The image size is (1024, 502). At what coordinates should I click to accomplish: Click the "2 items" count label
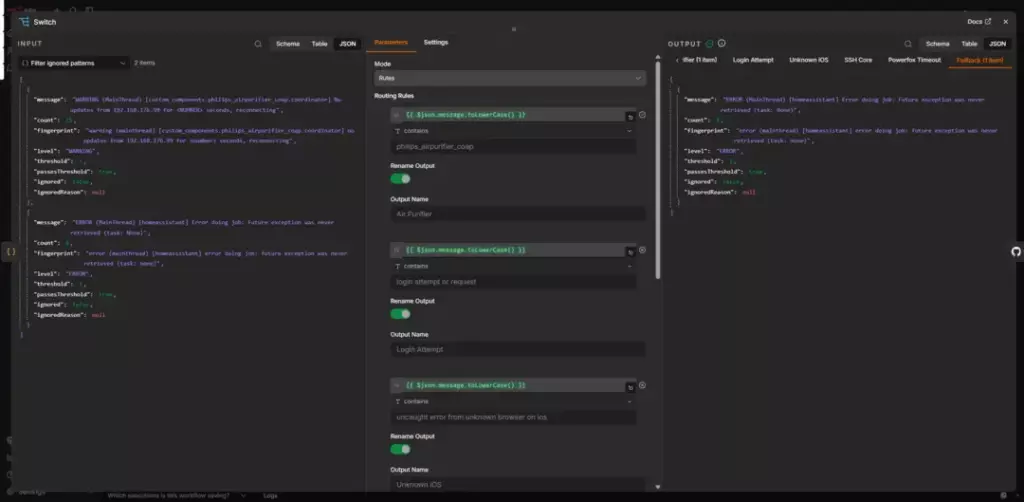pyautogui.click(x=144, y=63)
